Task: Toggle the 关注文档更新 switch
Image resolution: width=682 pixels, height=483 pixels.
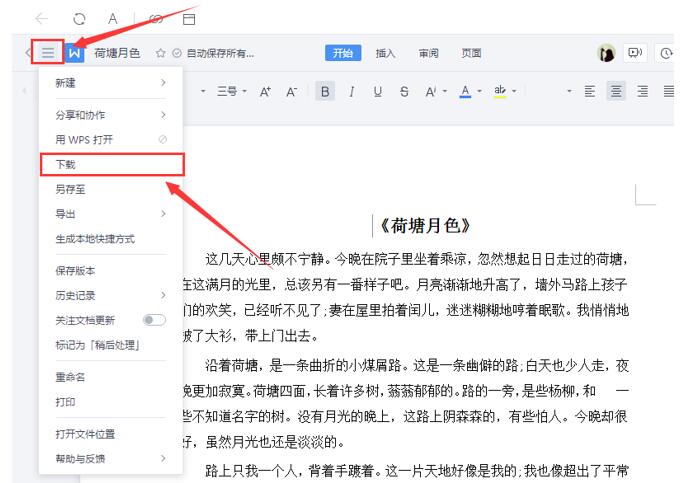Action: [154, 320]
